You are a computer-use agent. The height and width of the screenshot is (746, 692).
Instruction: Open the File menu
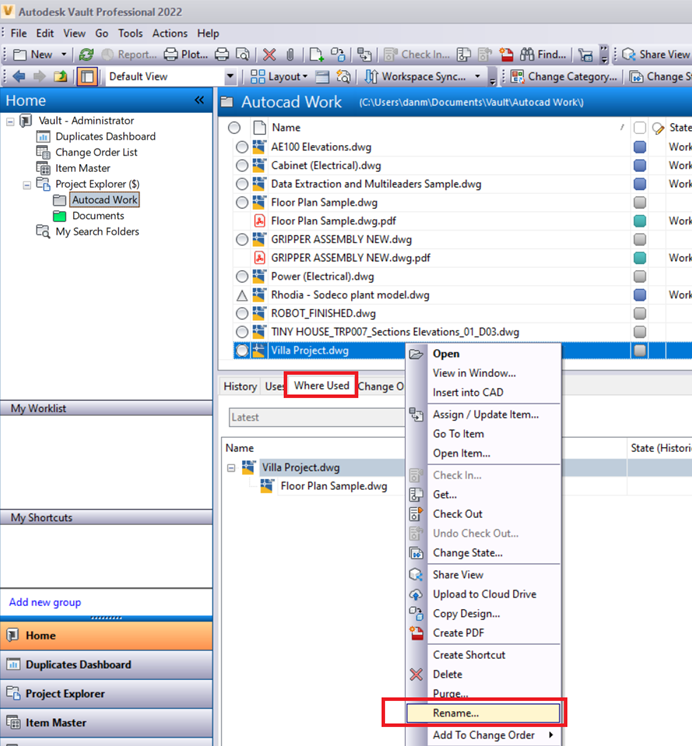tap(19, 33)
